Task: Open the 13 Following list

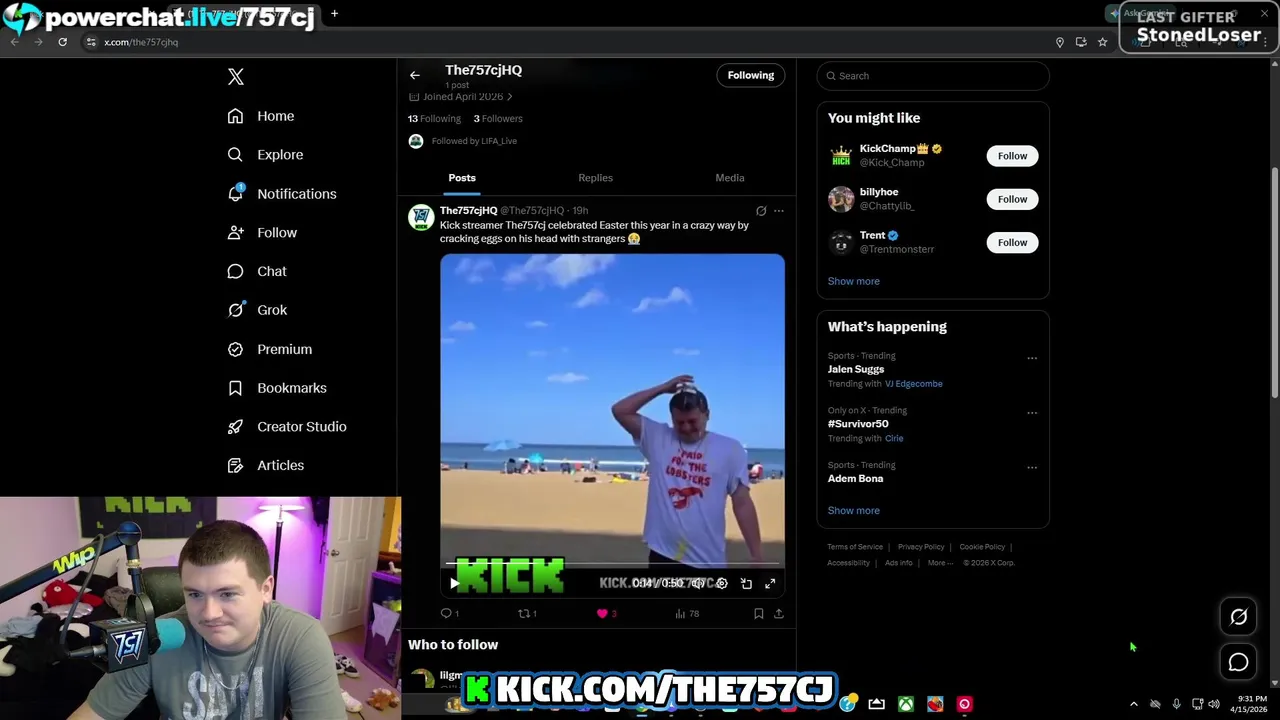Action: point(434,118)
